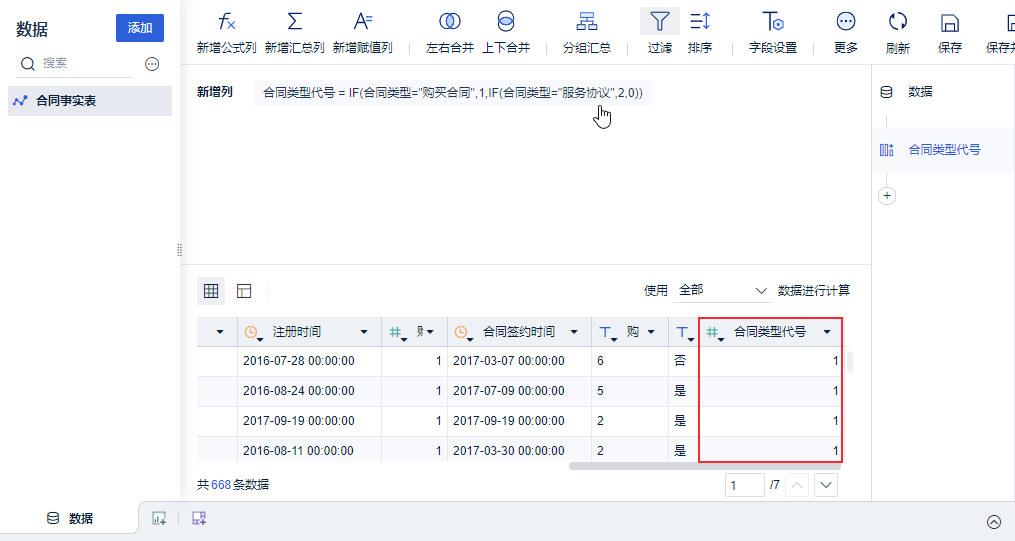This screenshot has height=541, width=1015.
Task: Click the horizontal table scrollbar
Action: click(x=704, y=466)
